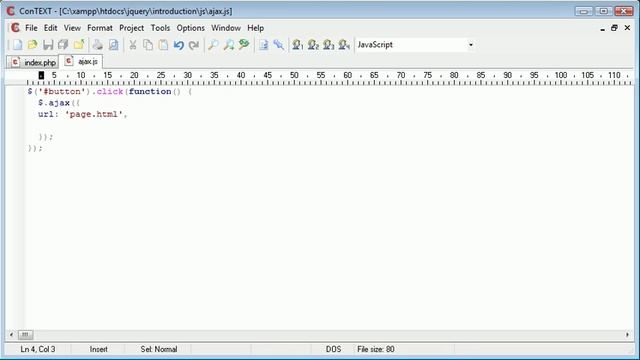
Task: Open the File menu
Action: click(x=31, y=28)
